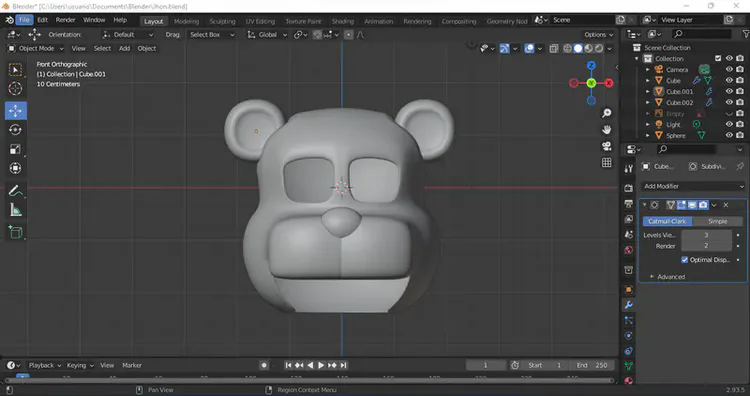Hide the Sphere object via its eye icon

point(729,135)
